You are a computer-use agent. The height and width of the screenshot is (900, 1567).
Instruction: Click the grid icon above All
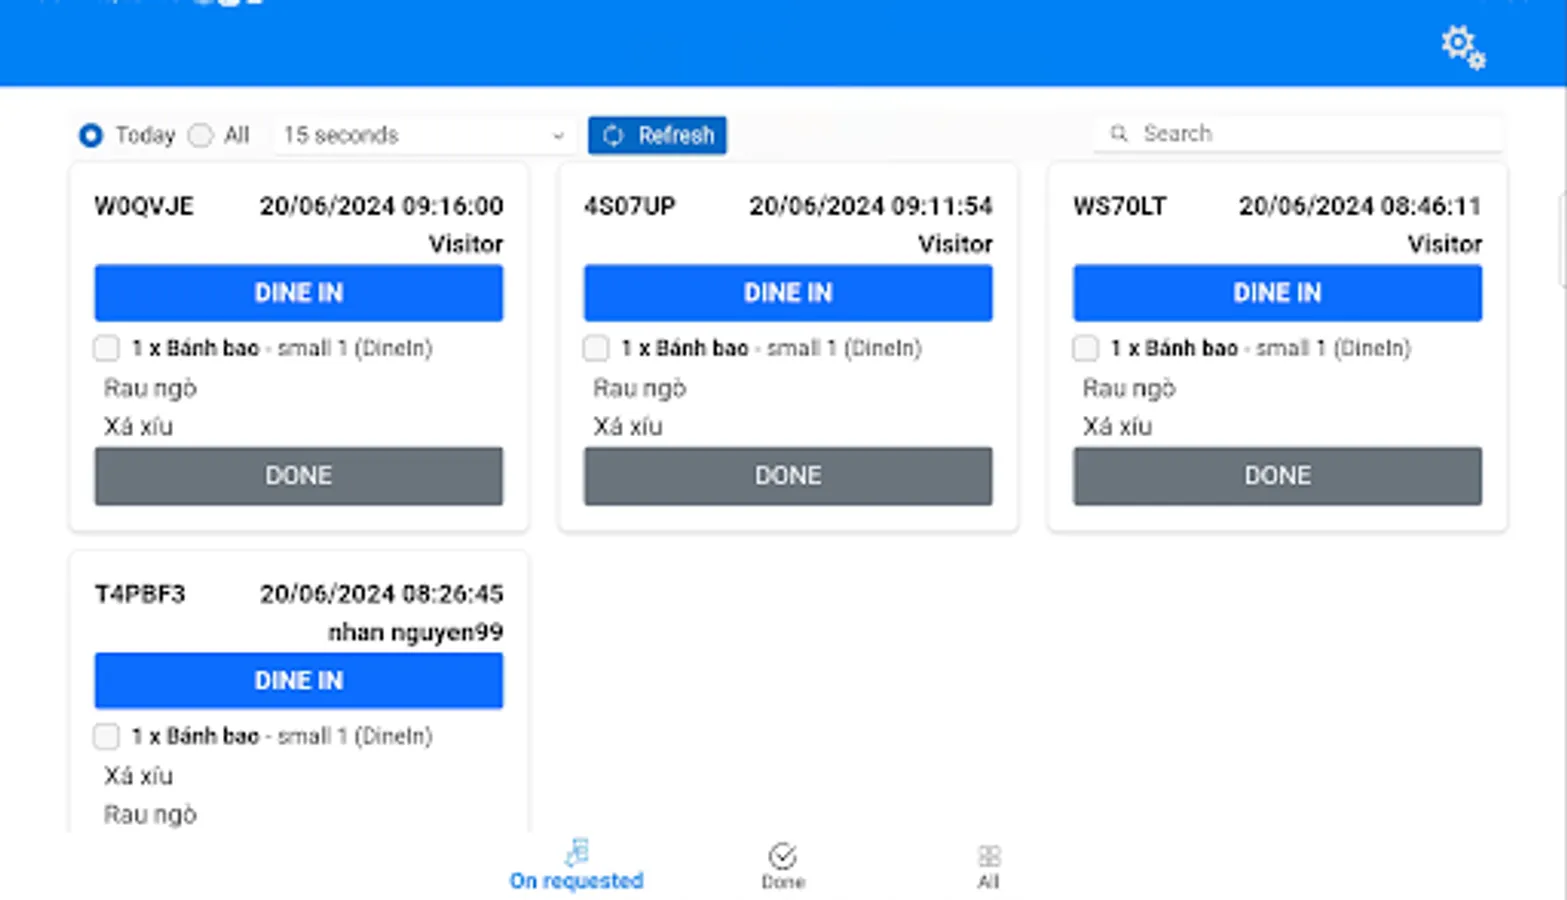(x=988, y=854)
